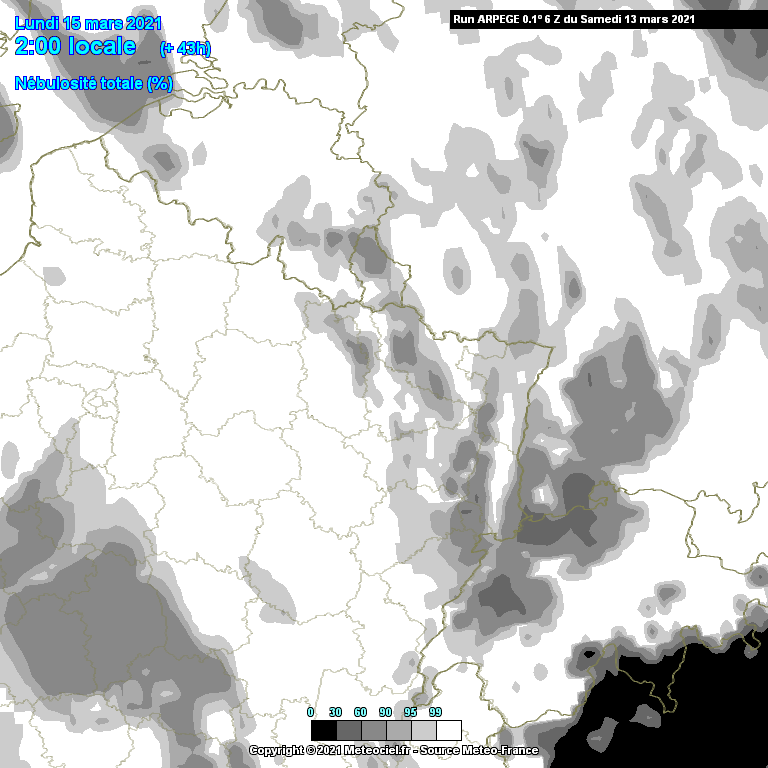Click the Meteociel.fr copyright text

(x=330, y=750)
